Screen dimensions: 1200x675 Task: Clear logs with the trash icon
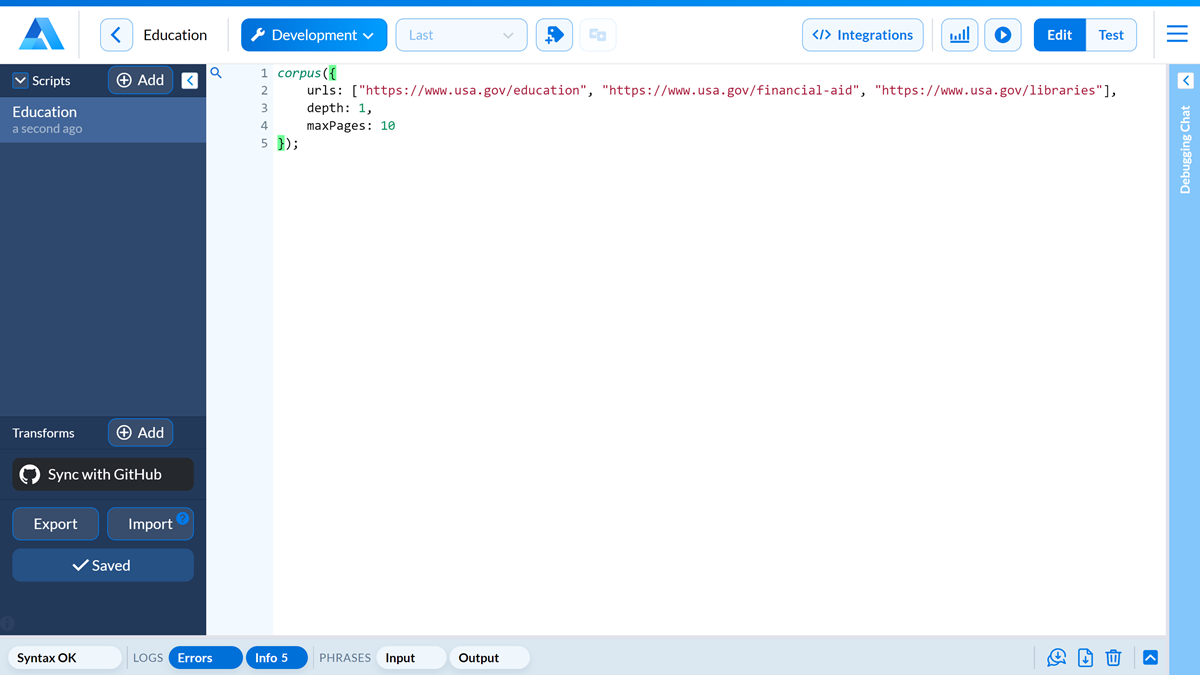click(x=1113, y=657)
